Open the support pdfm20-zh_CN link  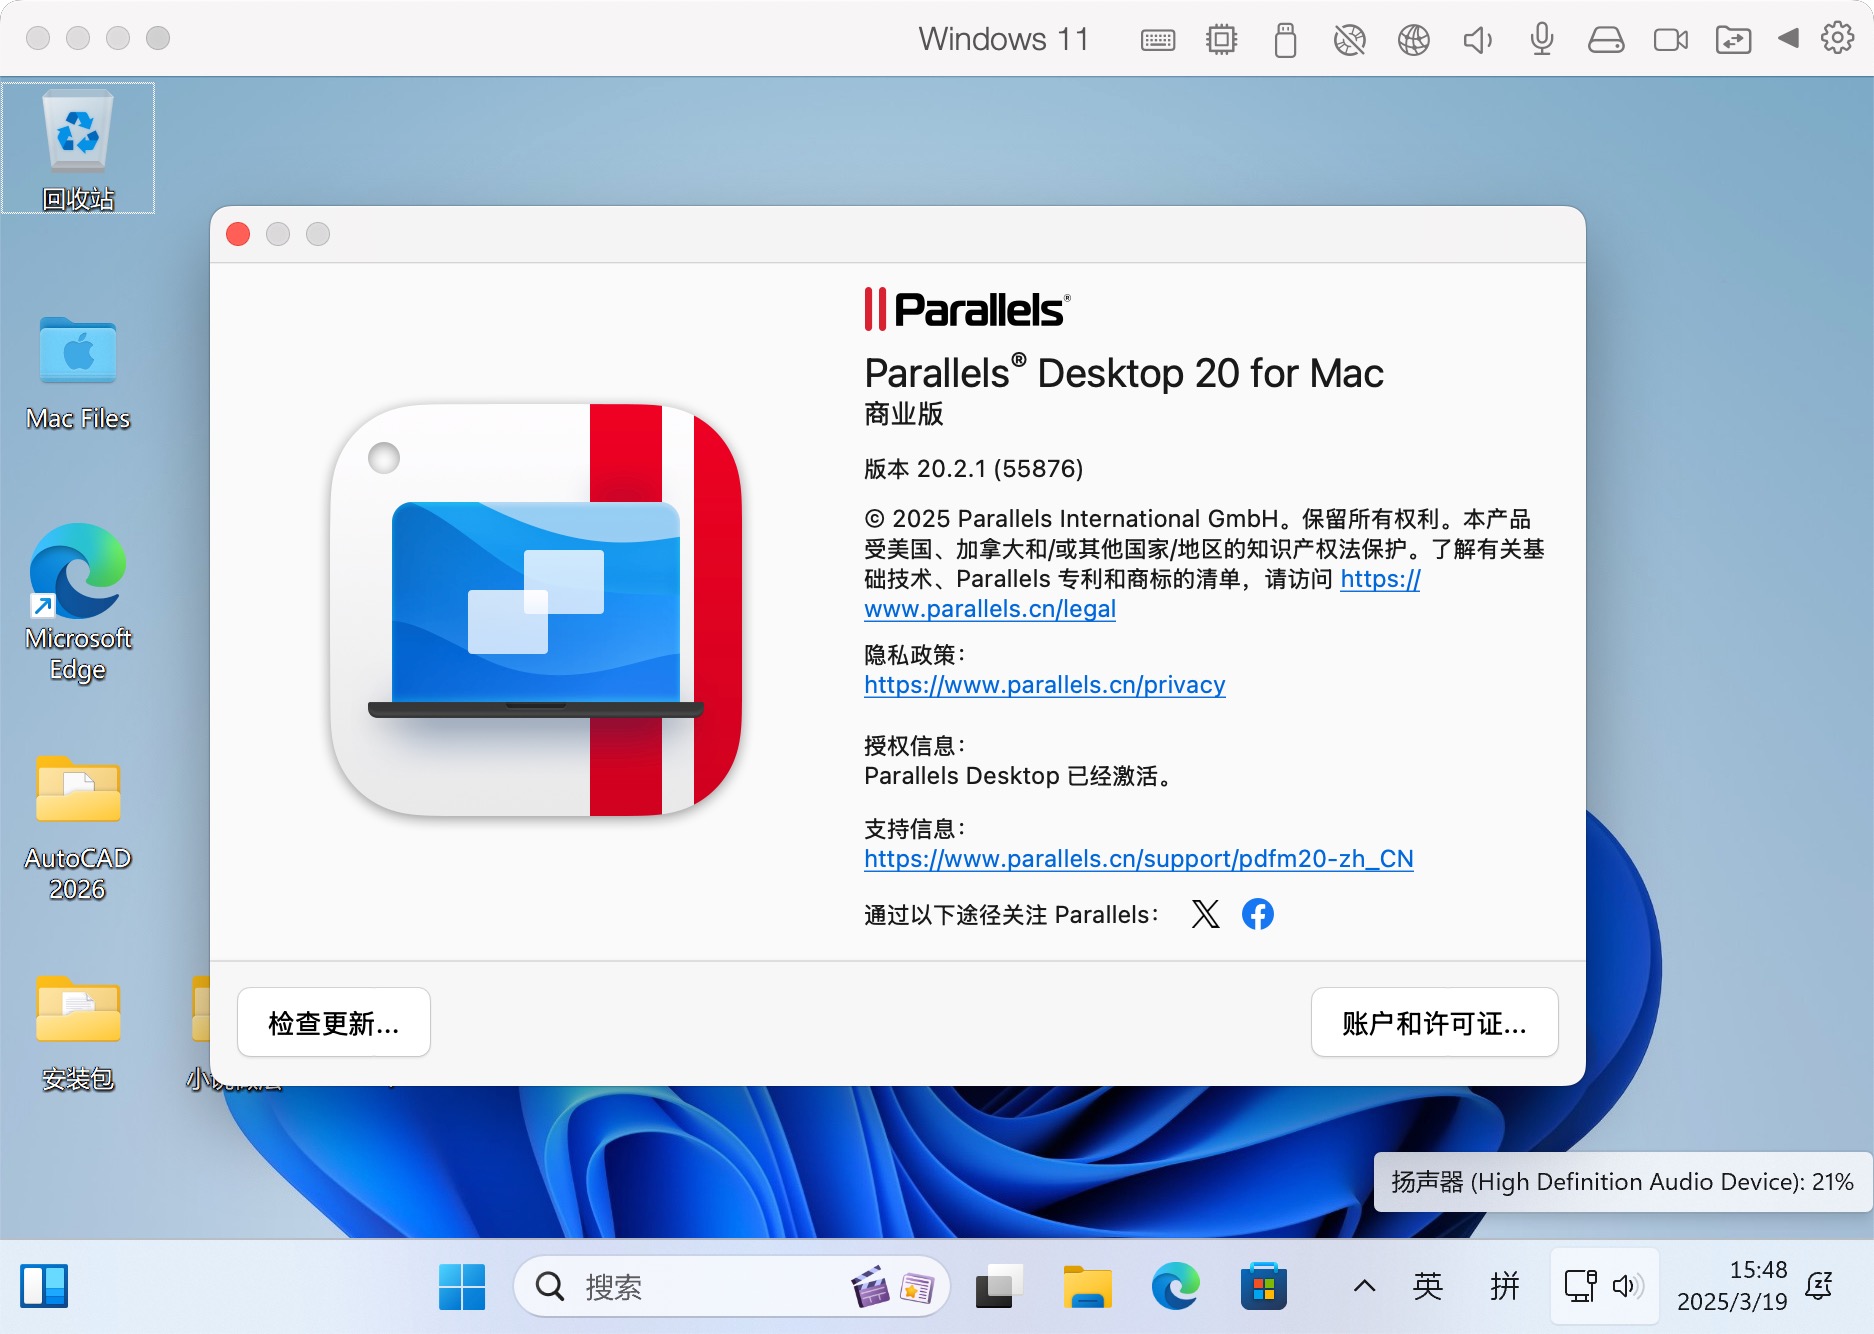point(1138,859)
